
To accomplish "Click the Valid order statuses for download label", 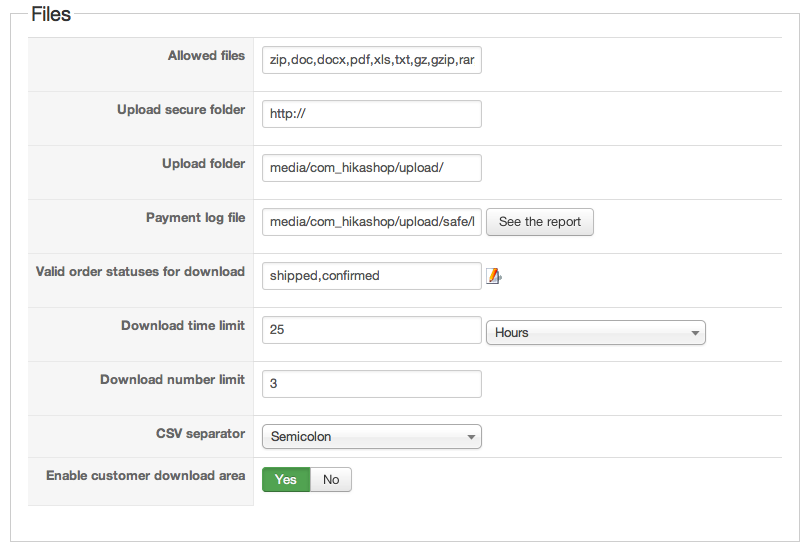I will coord(140,272).
